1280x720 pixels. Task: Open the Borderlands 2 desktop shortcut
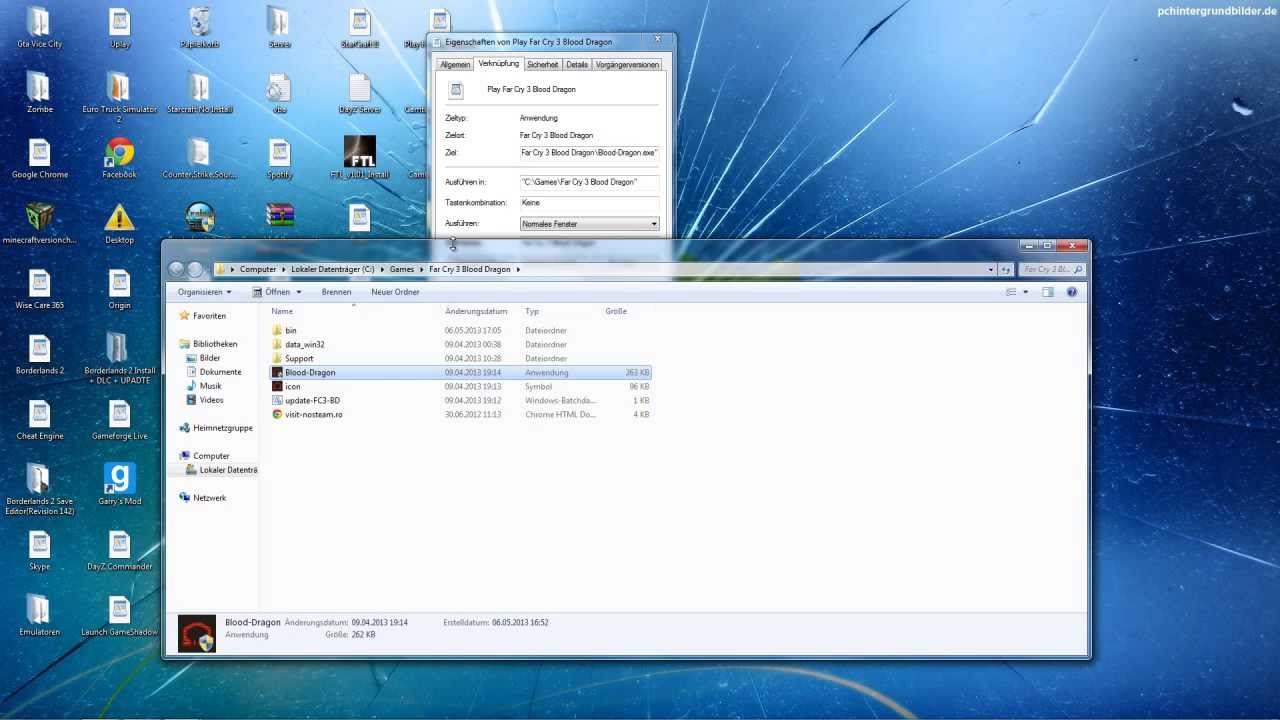(x=39, y=354)
